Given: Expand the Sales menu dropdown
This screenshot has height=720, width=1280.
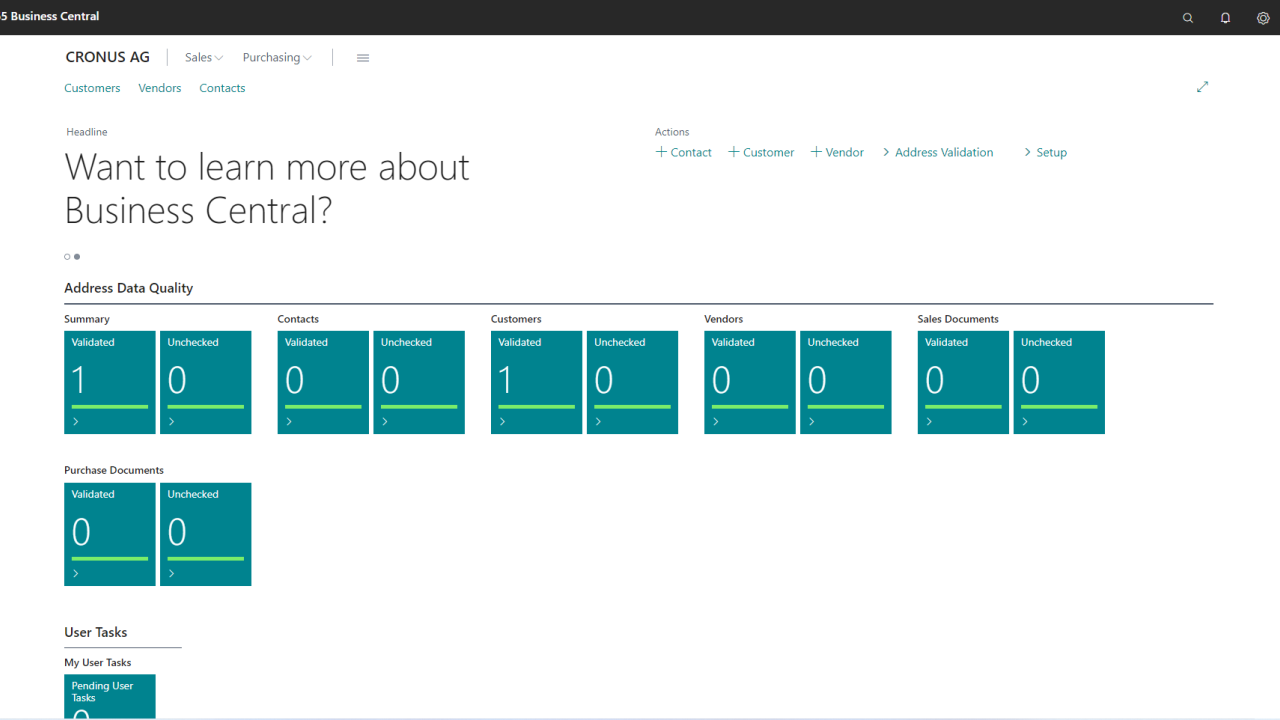Looking at the screenshot, I should [204, 58].
